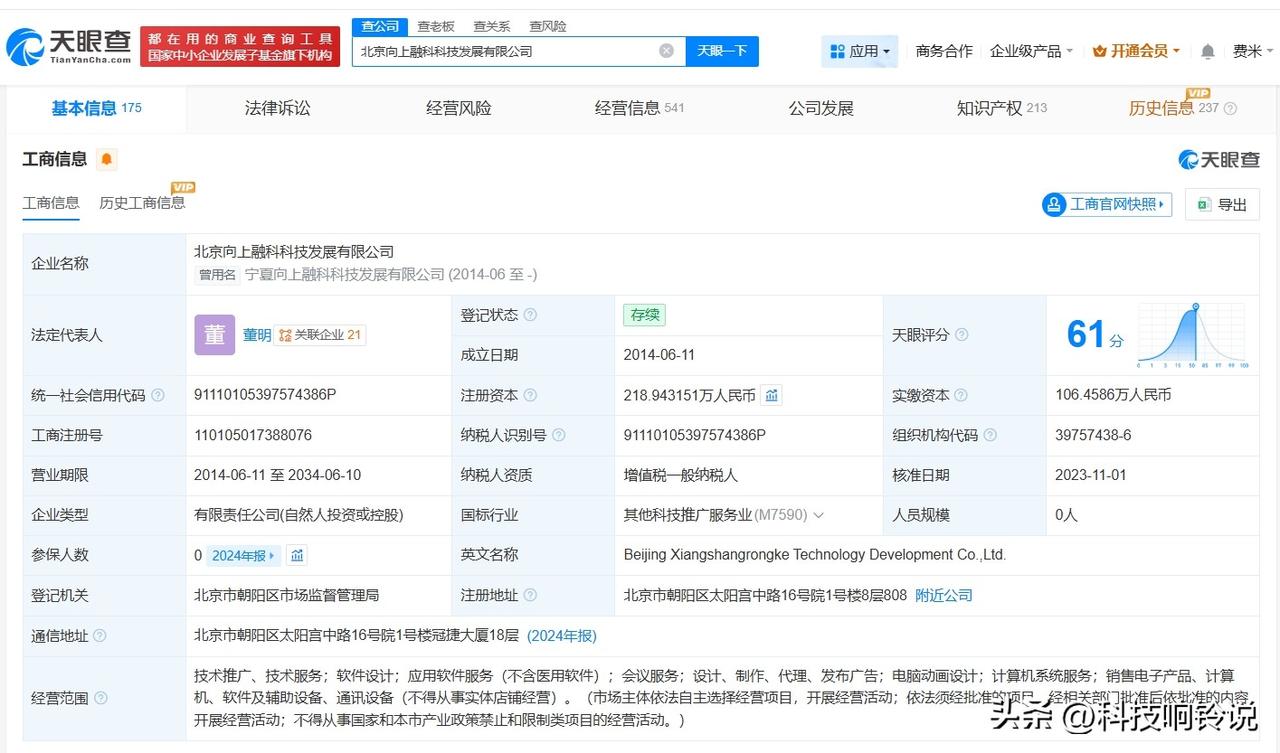Click the 关联企业 21 badge
The width and height of the screenshot is (1280, 753).
tap(320, 335)
